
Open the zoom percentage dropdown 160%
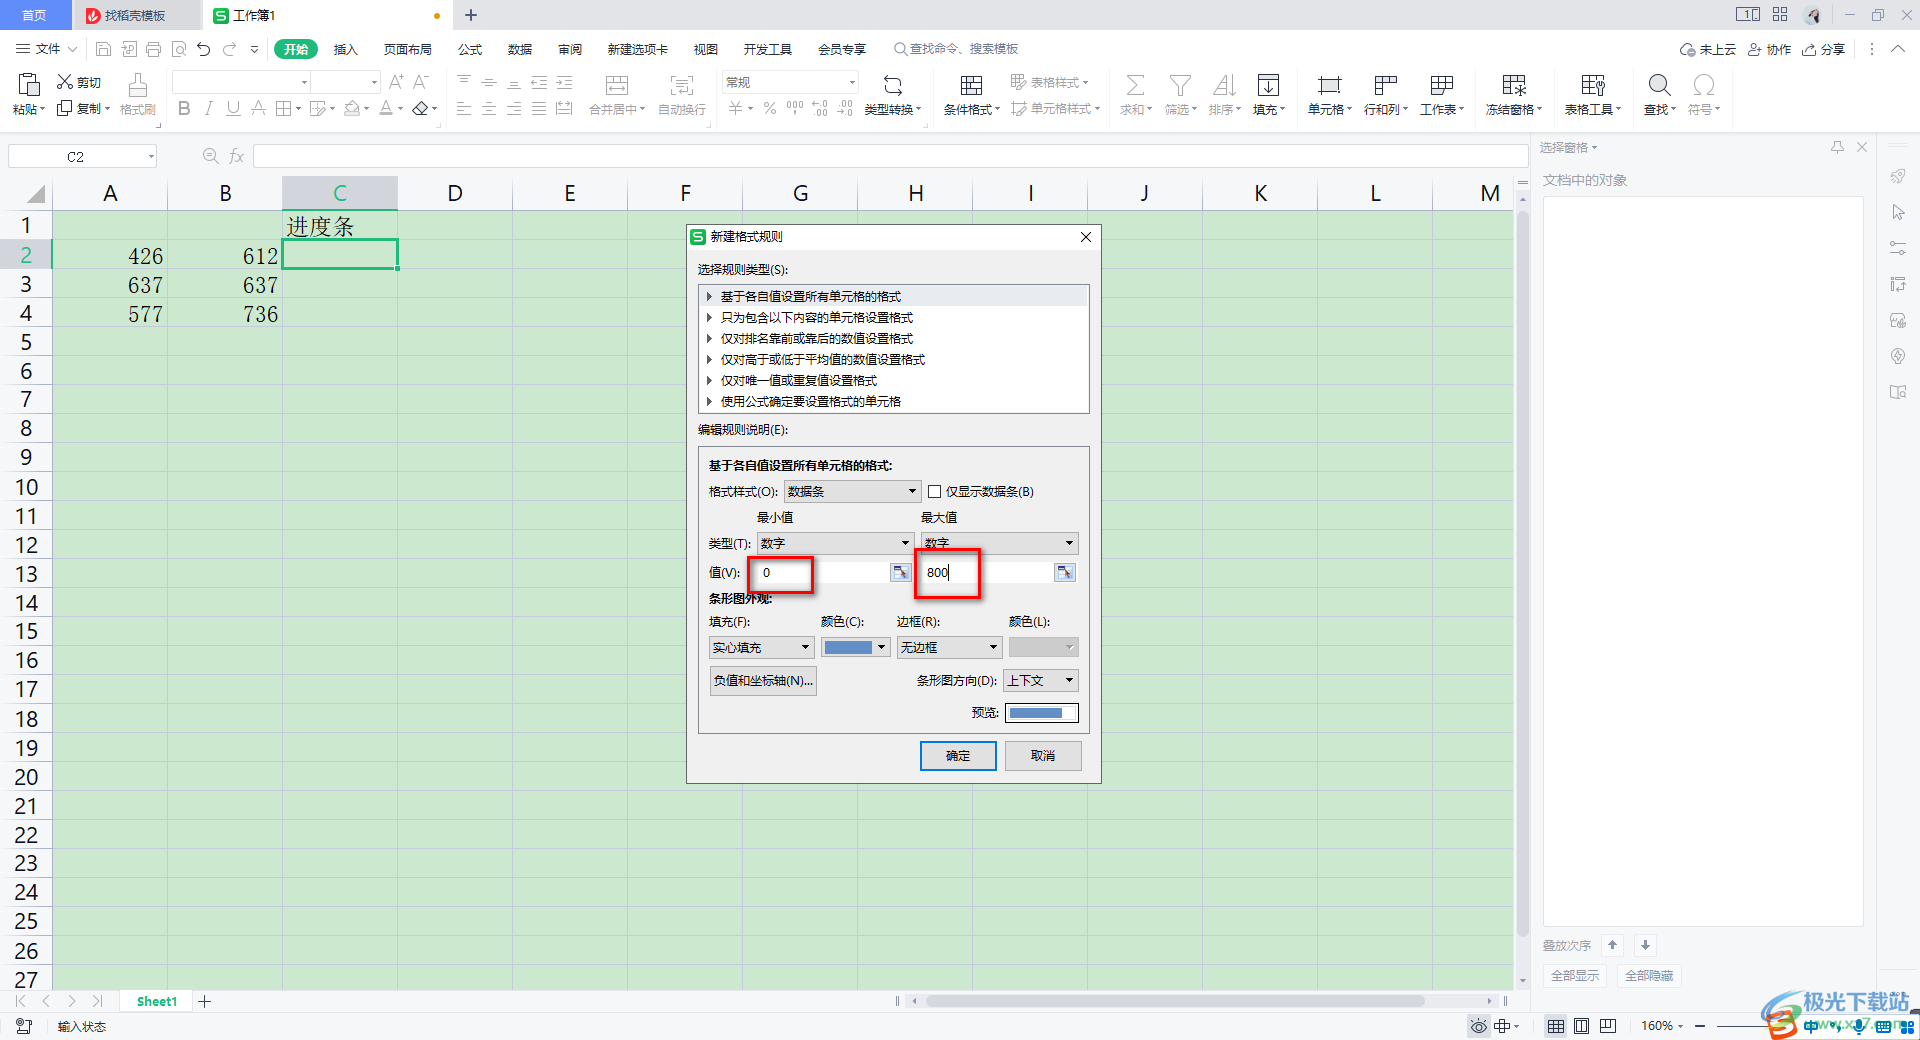(1662, 1026)
